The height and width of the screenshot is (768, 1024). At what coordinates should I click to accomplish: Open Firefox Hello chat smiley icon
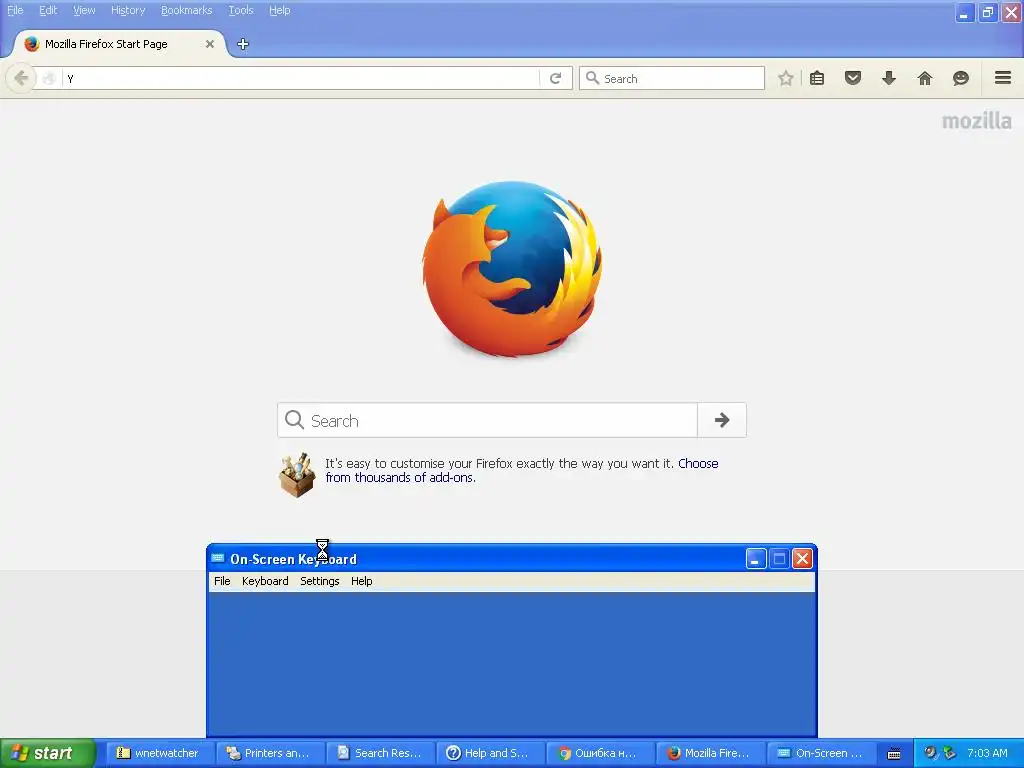961,78
